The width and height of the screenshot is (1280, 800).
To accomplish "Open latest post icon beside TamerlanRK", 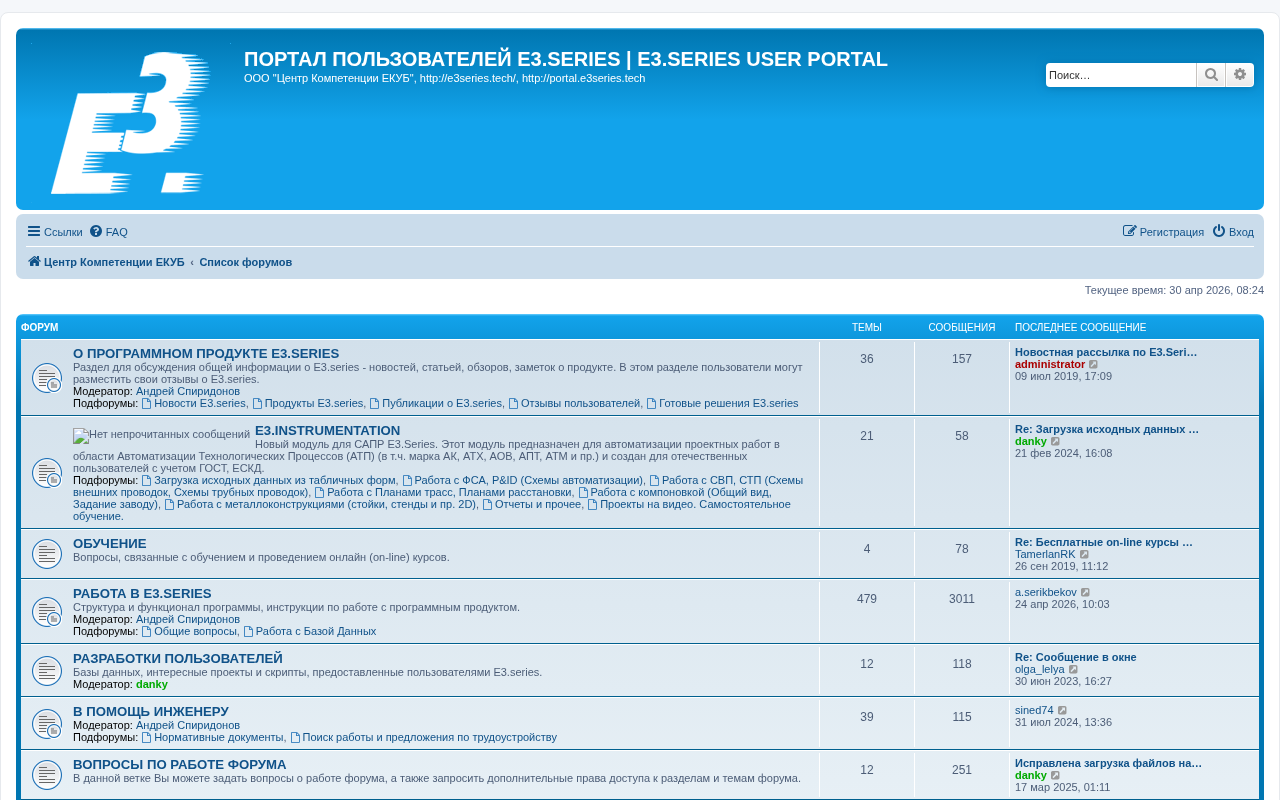I will [x=1085, y=555].
